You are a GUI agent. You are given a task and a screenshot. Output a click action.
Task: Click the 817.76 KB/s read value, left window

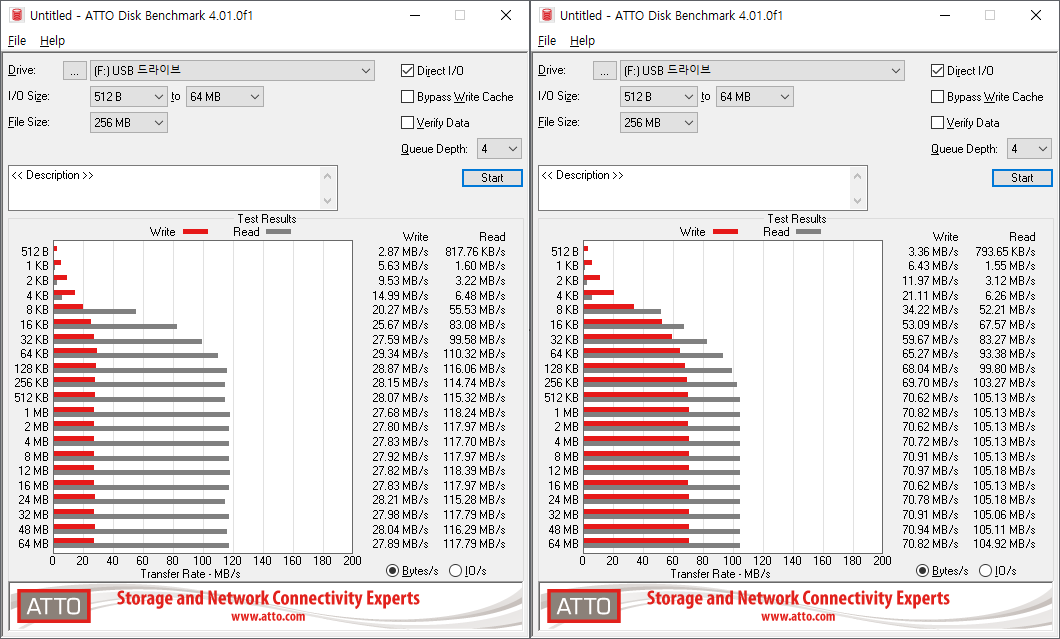475,252
